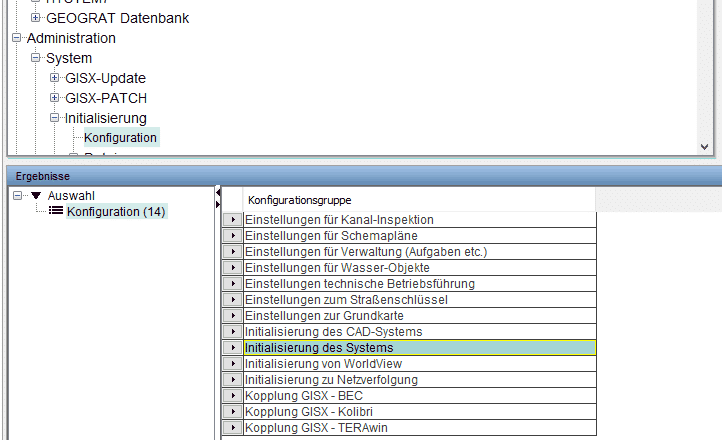The width and height of the screenshot is (722, 440).
Task: Select row Kopplung GISX - Kolibri
Action: (x=419, y=411)
